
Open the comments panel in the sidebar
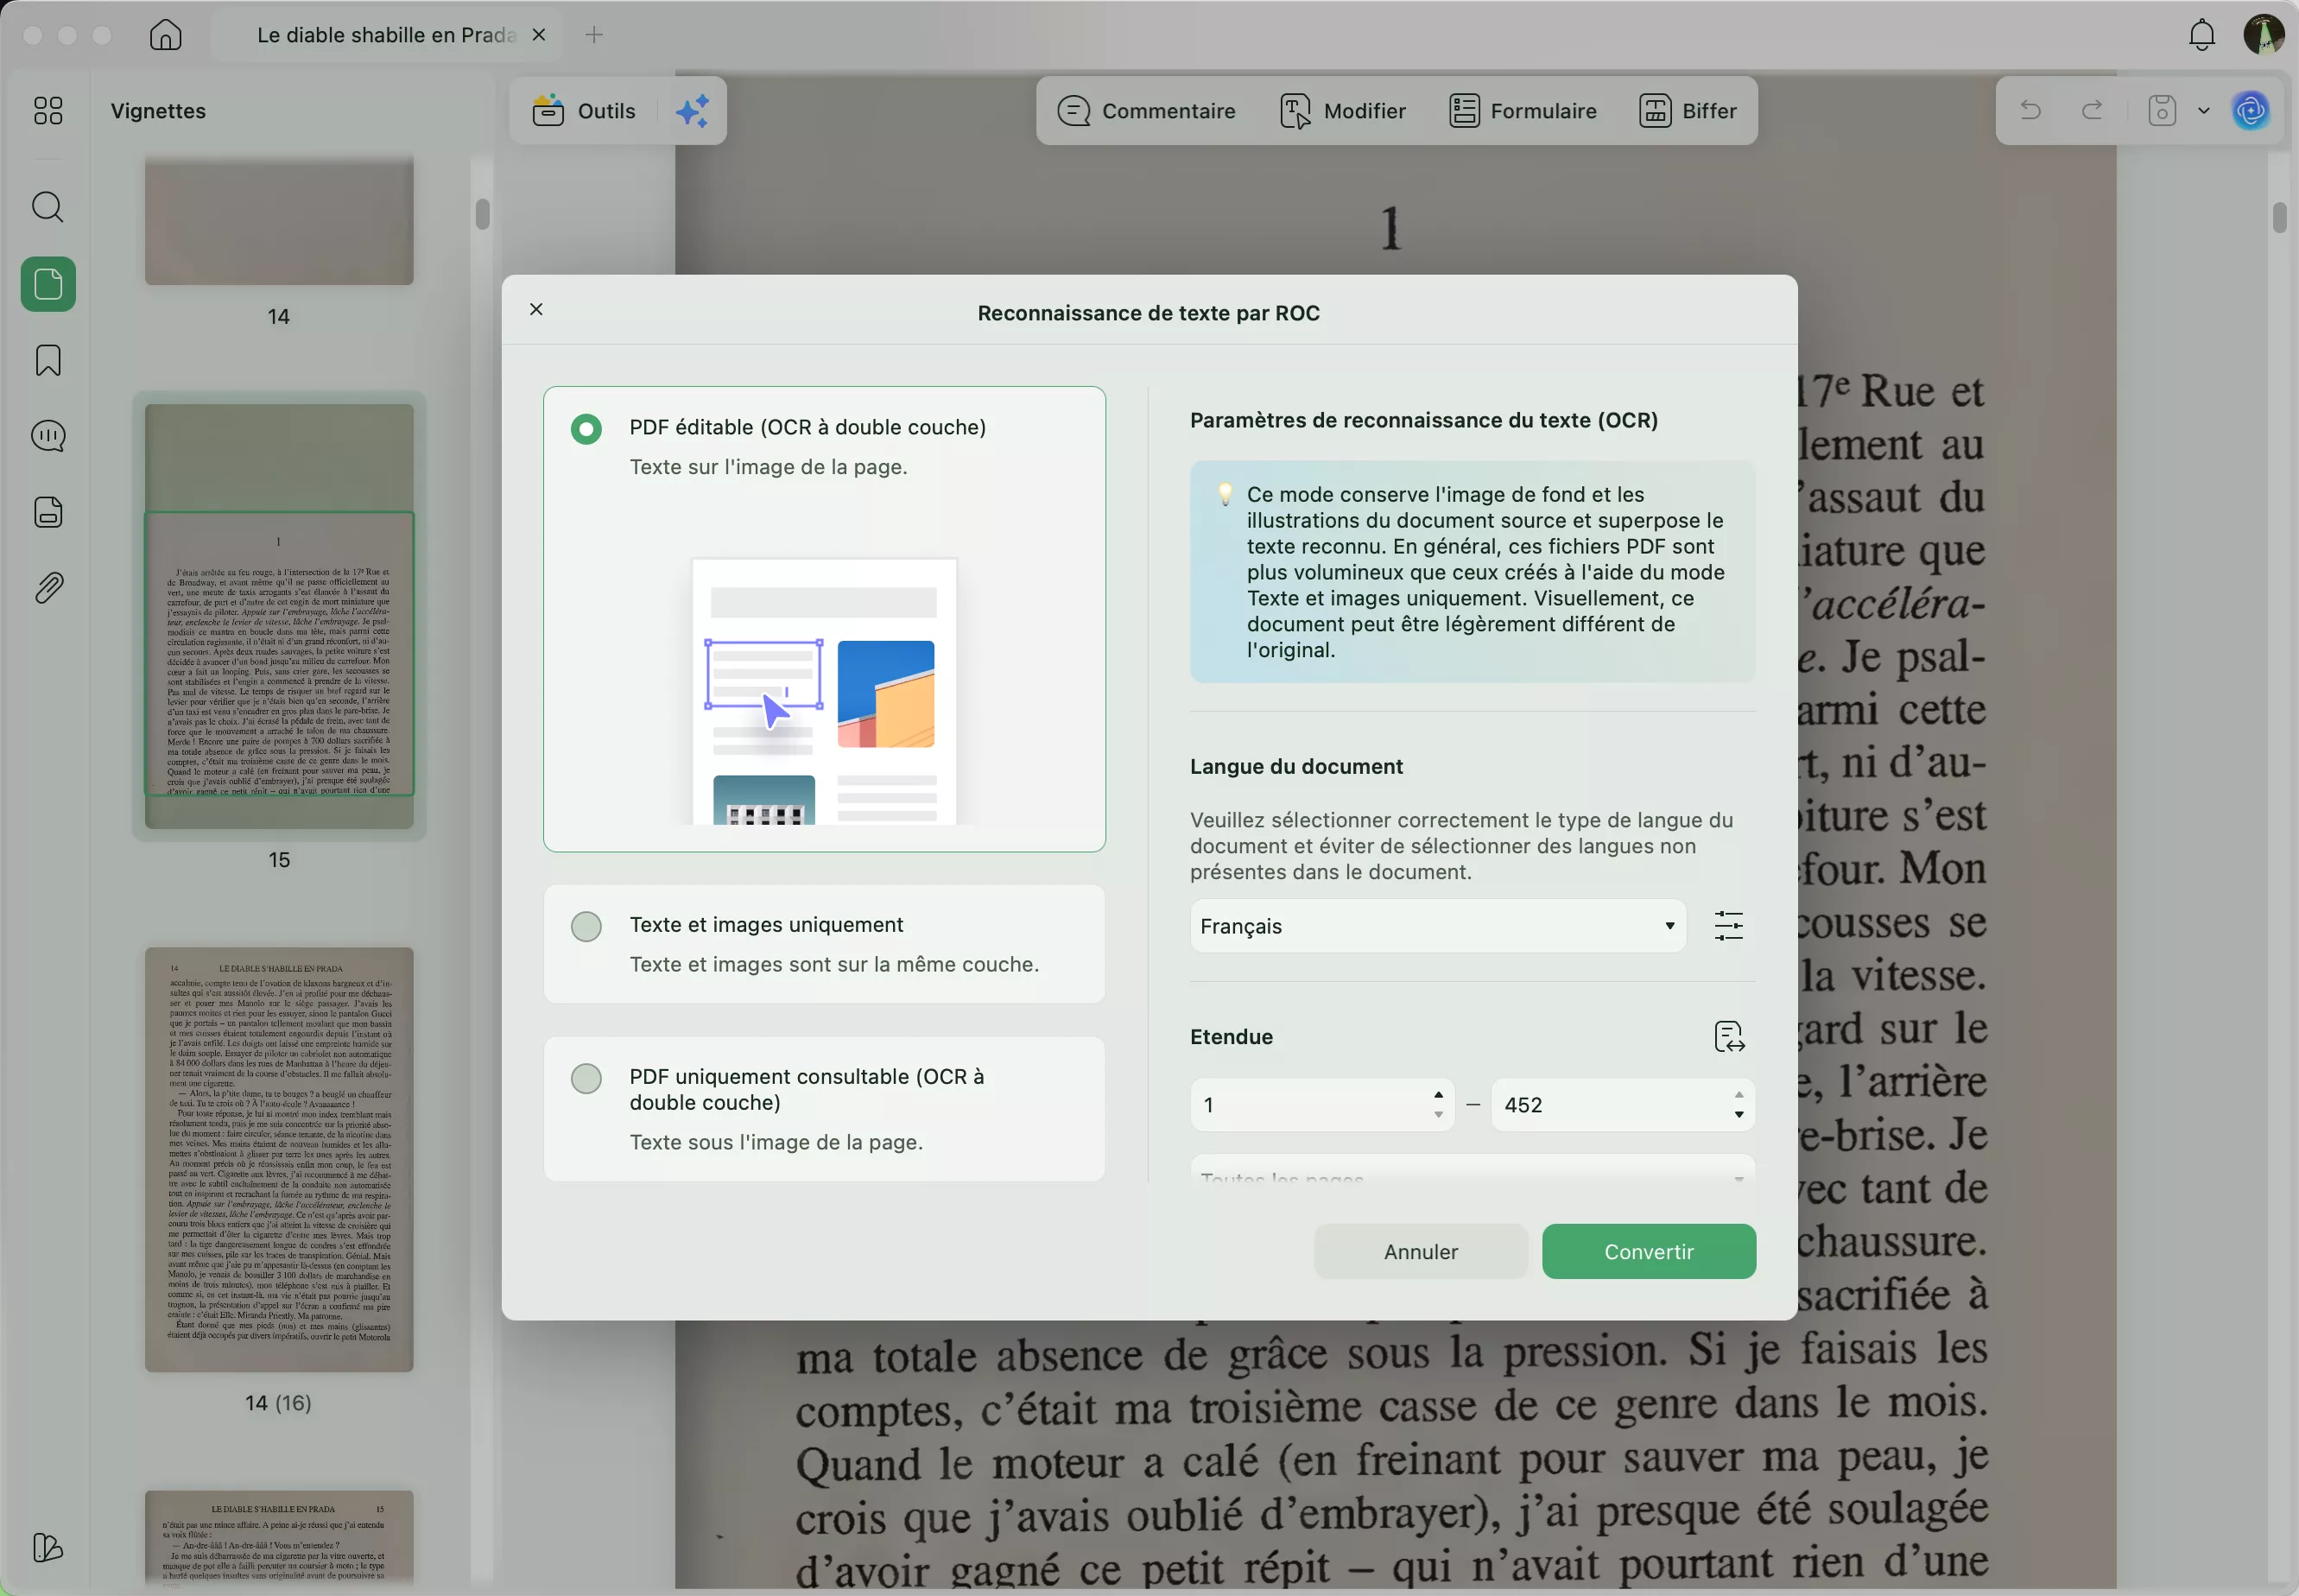pos(47,436)
